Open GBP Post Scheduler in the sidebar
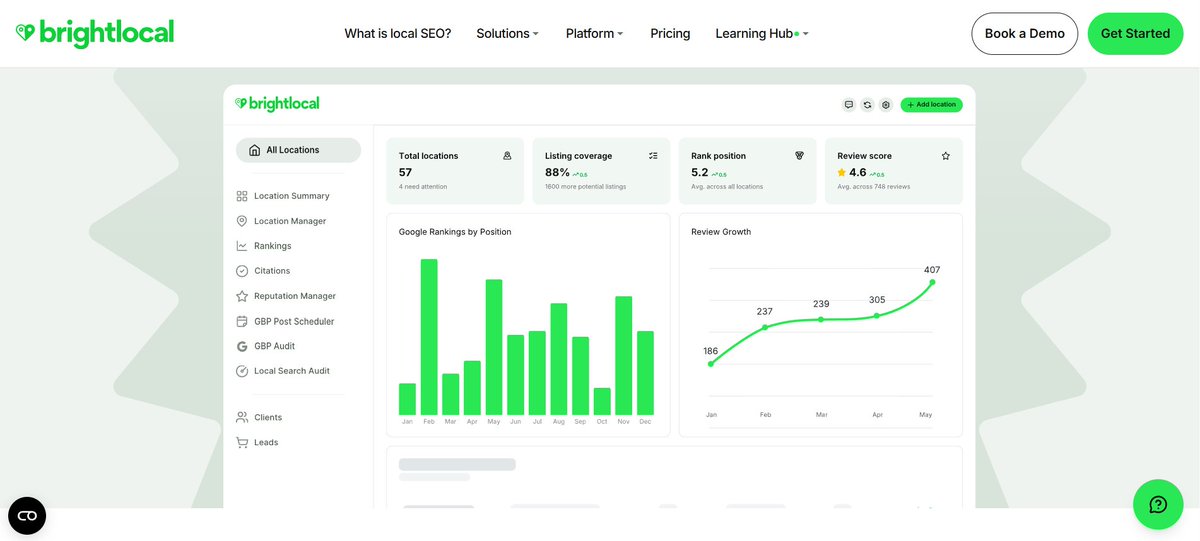The image size is (1200, 541). 294,321
